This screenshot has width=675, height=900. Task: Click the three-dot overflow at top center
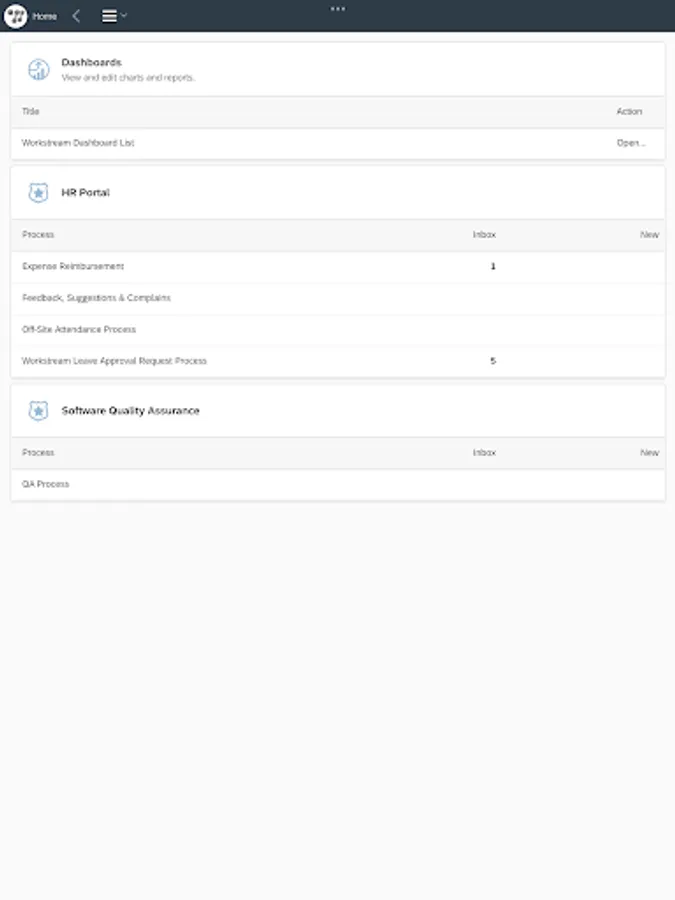click(x=338, y=8)
